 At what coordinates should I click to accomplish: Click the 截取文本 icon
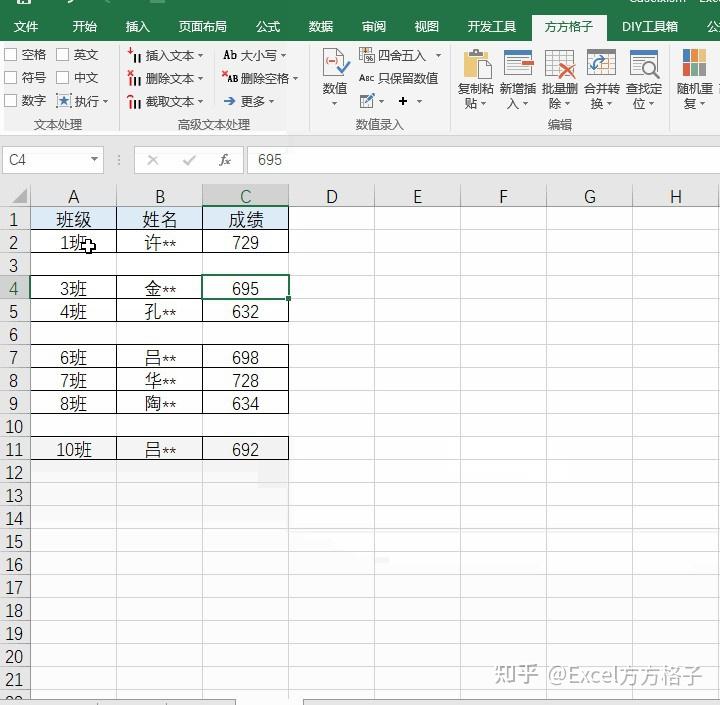click(x=134, y=102)
